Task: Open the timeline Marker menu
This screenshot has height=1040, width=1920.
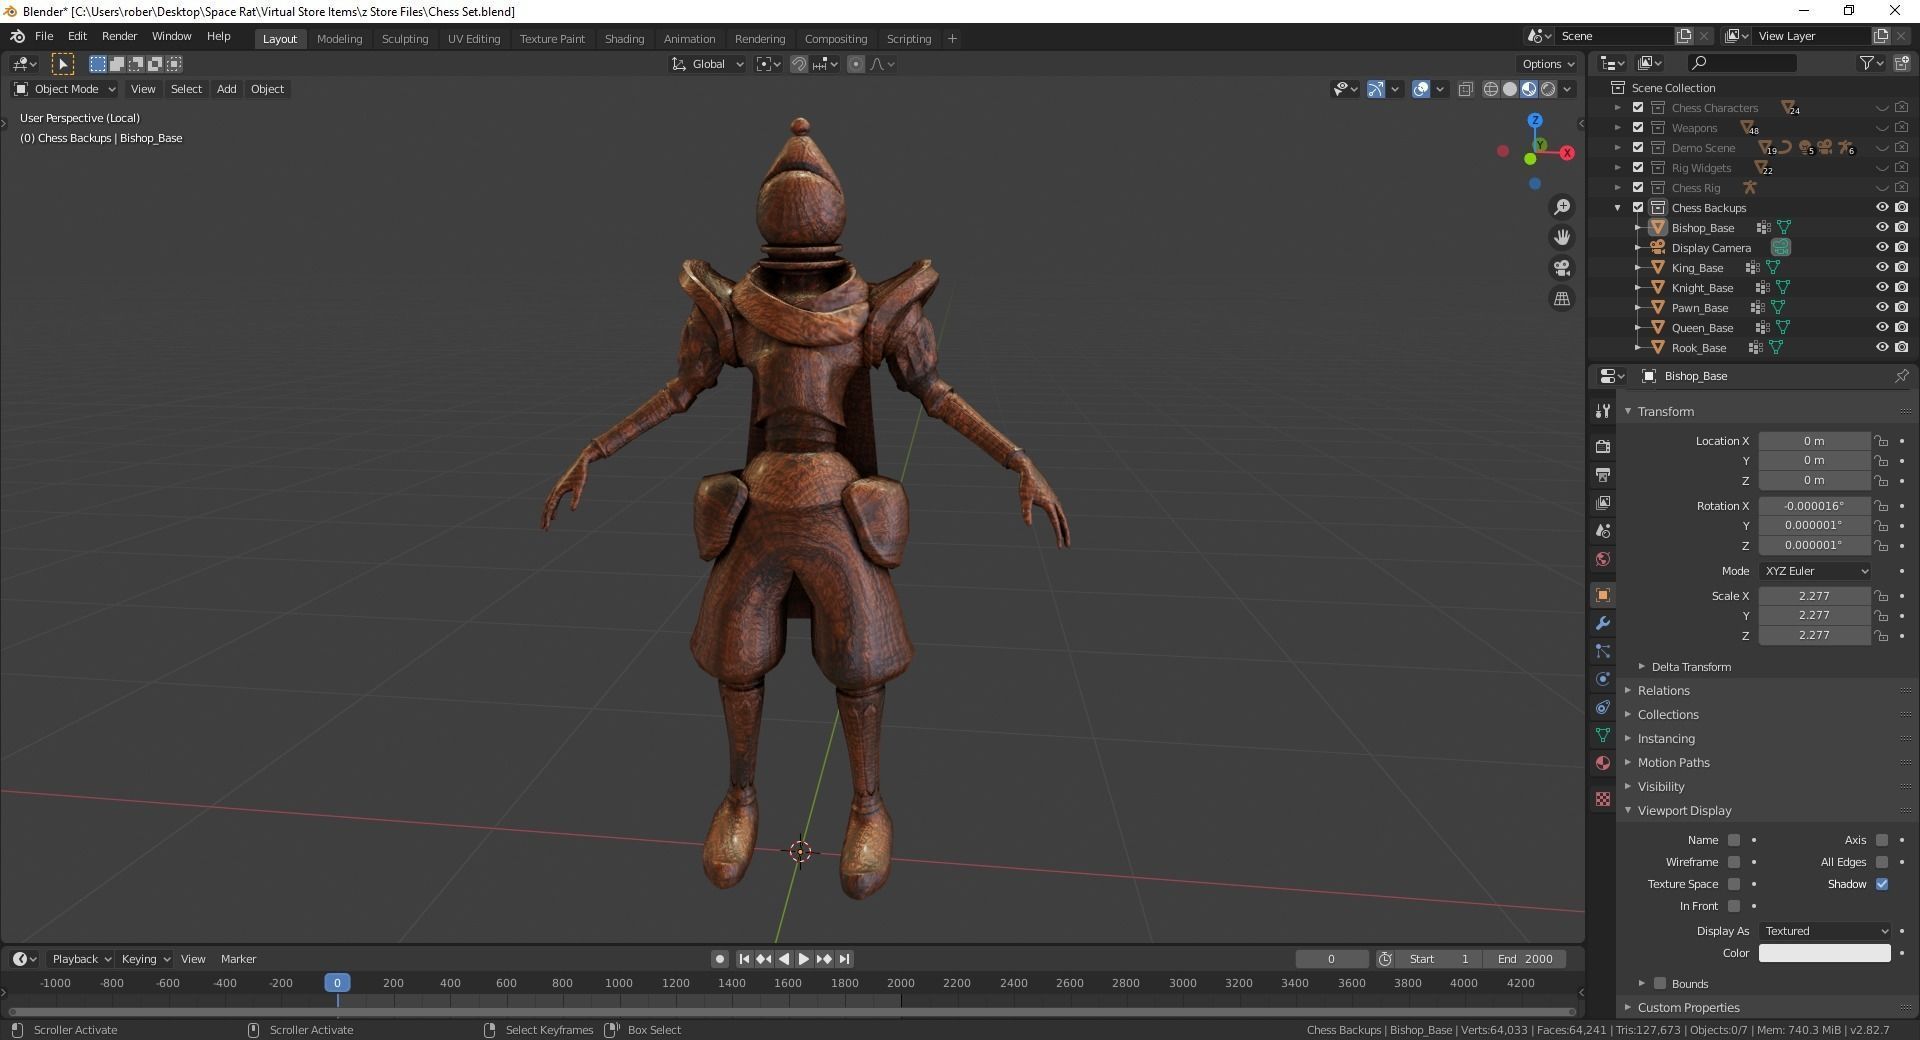Action: tap(238, 959)
